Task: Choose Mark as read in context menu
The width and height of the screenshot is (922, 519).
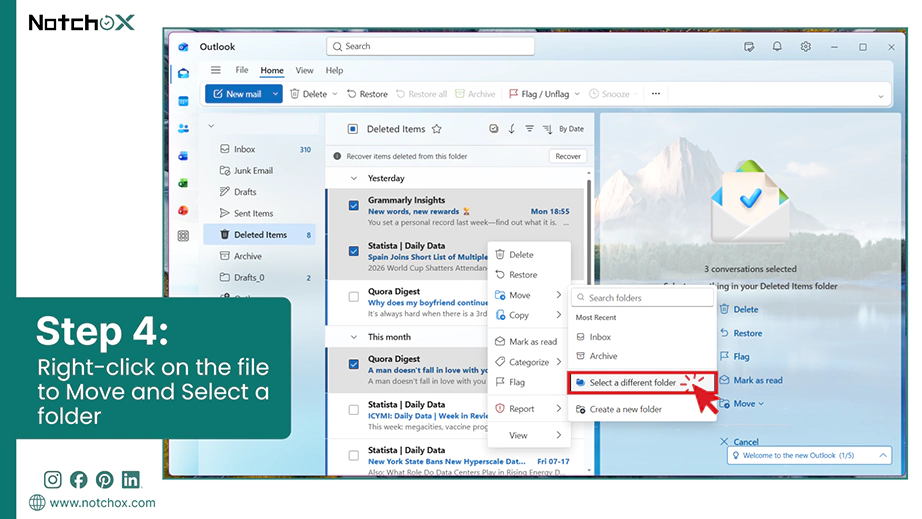Action: click(x=529, y=341)
